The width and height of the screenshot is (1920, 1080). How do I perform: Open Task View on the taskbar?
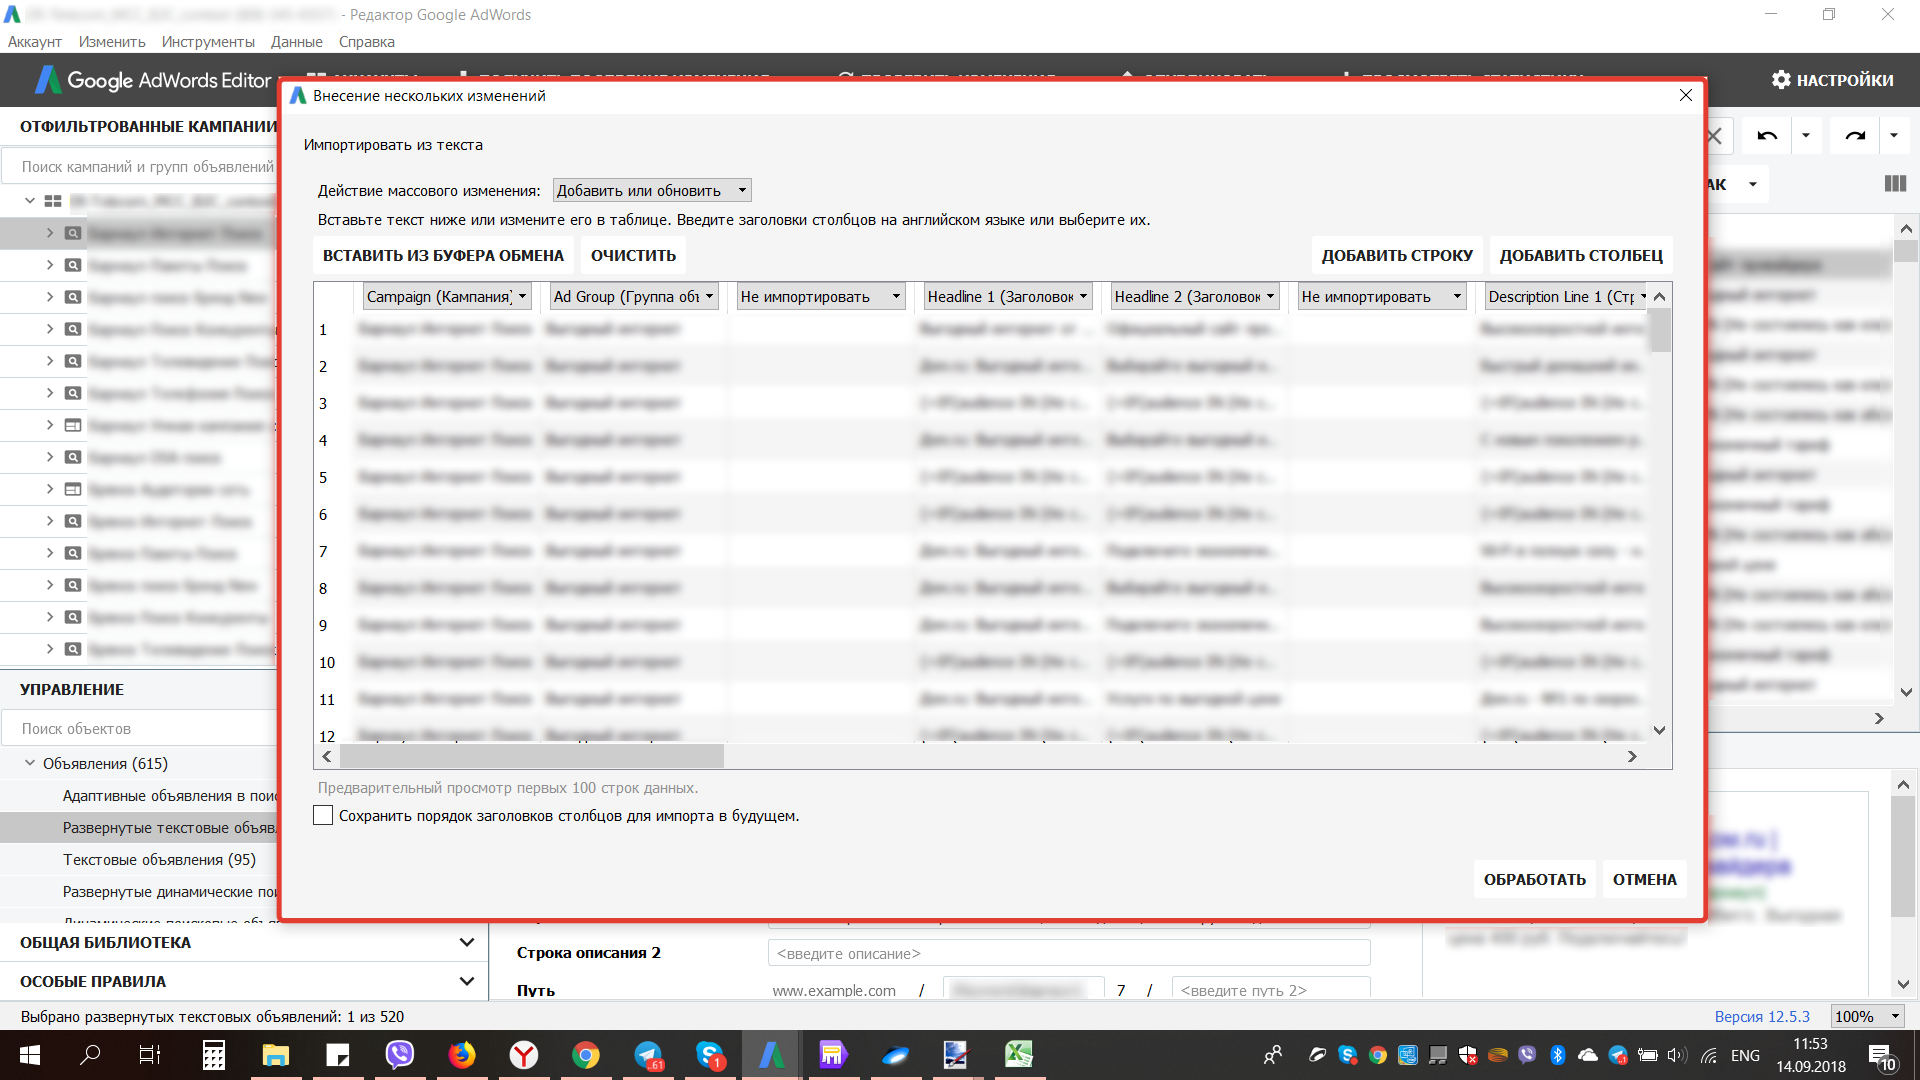tap(150, 1055)
